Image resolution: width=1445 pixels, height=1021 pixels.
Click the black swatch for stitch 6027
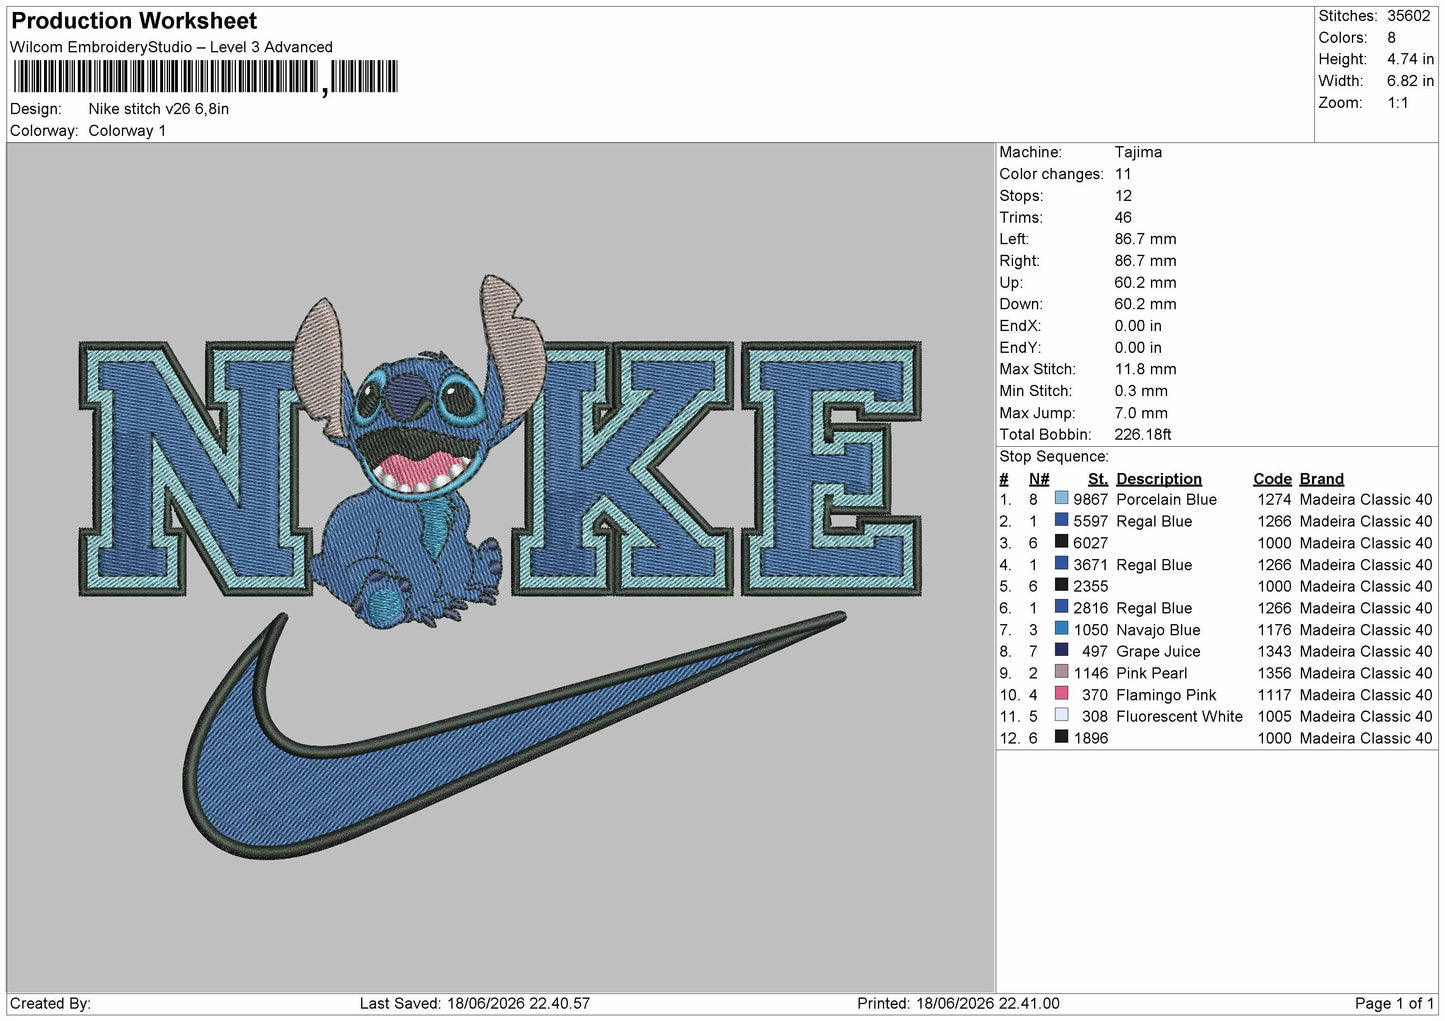point(1061,542)
